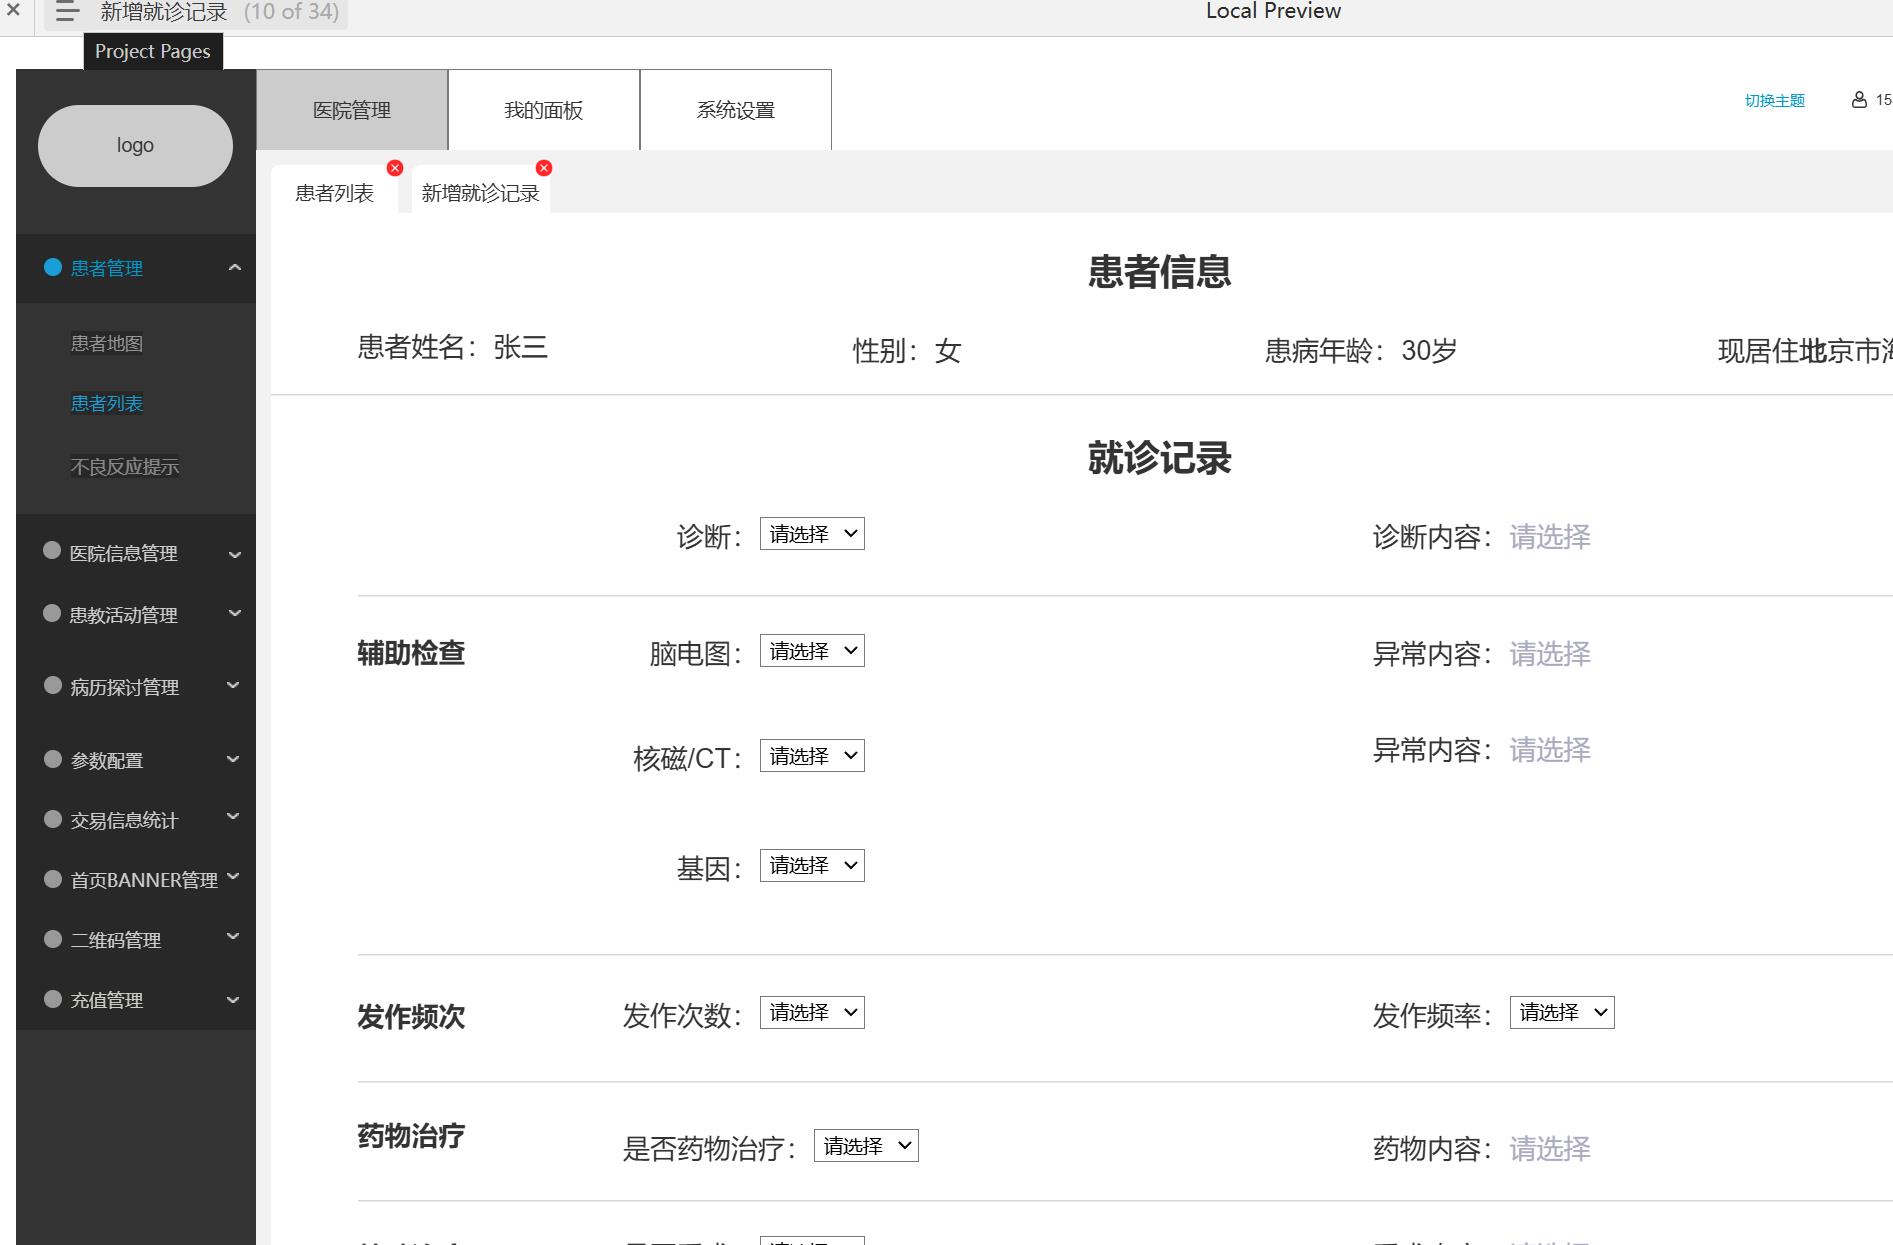Image resolution: width=1893 pixels, height=1245 pixels.
Task: Select 请选择 beside 脑电图 异常内容
Action: coord(1550,654)
